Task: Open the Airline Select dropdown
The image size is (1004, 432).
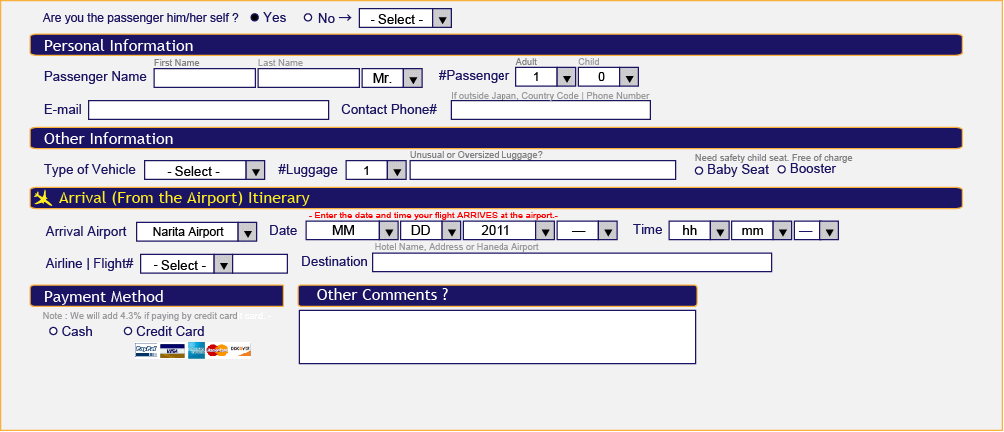Action: [x=186, y=264]
